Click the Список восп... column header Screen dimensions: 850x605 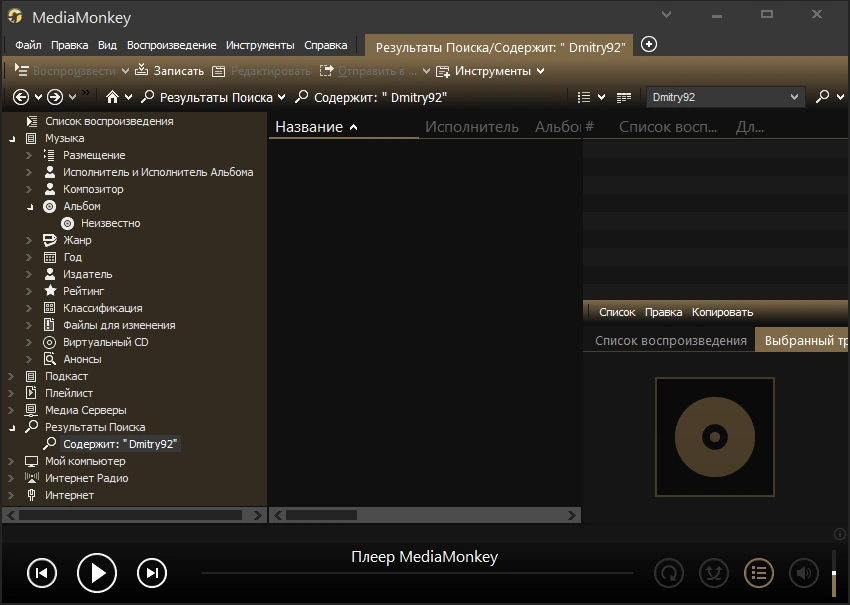click(x=668, y=127)
